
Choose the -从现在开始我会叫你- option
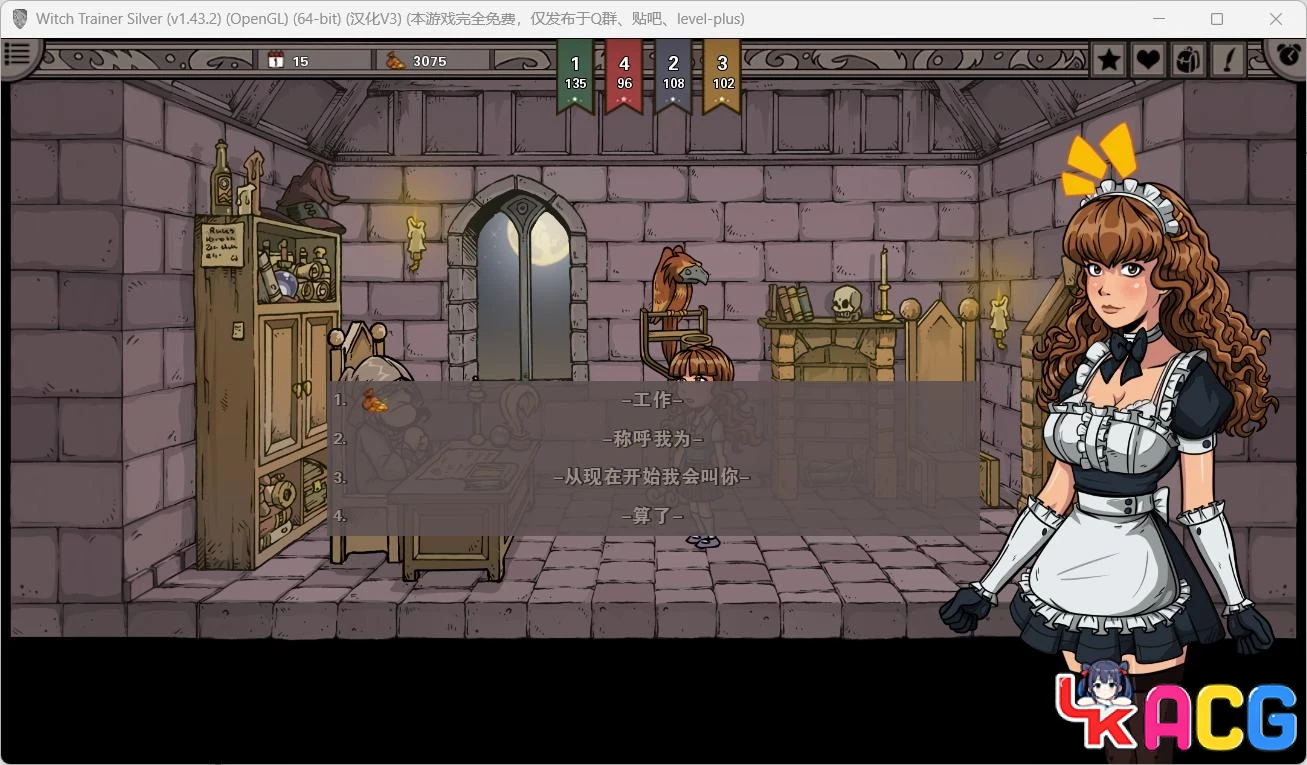(653, 477)
